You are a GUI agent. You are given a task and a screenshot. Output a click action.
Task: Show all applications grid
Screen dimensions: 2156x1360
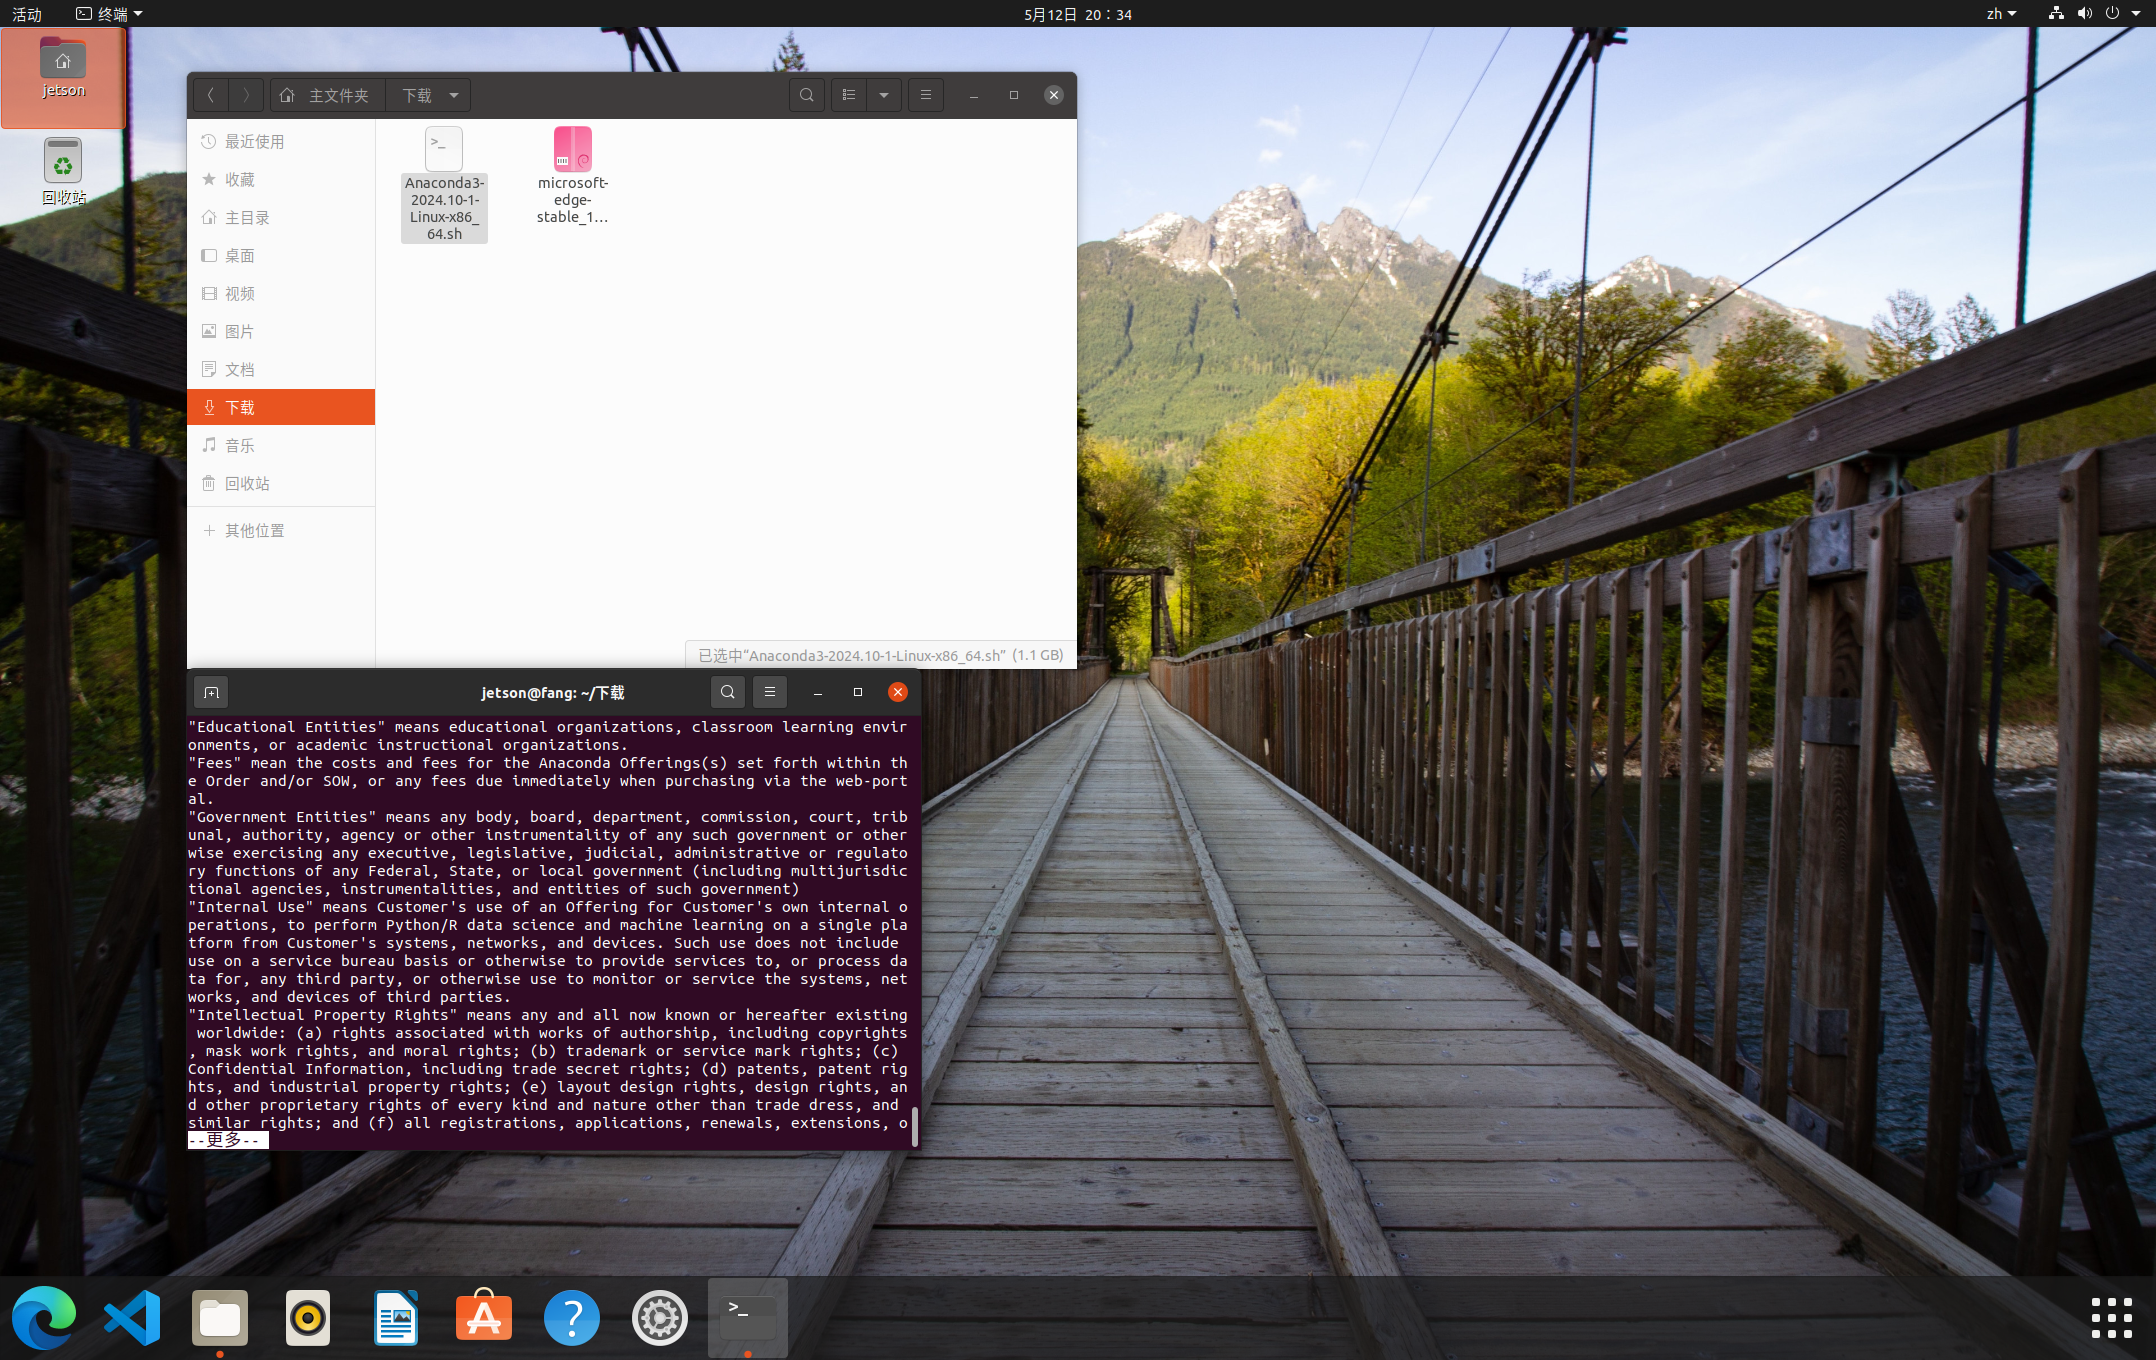[2112, 1317]
